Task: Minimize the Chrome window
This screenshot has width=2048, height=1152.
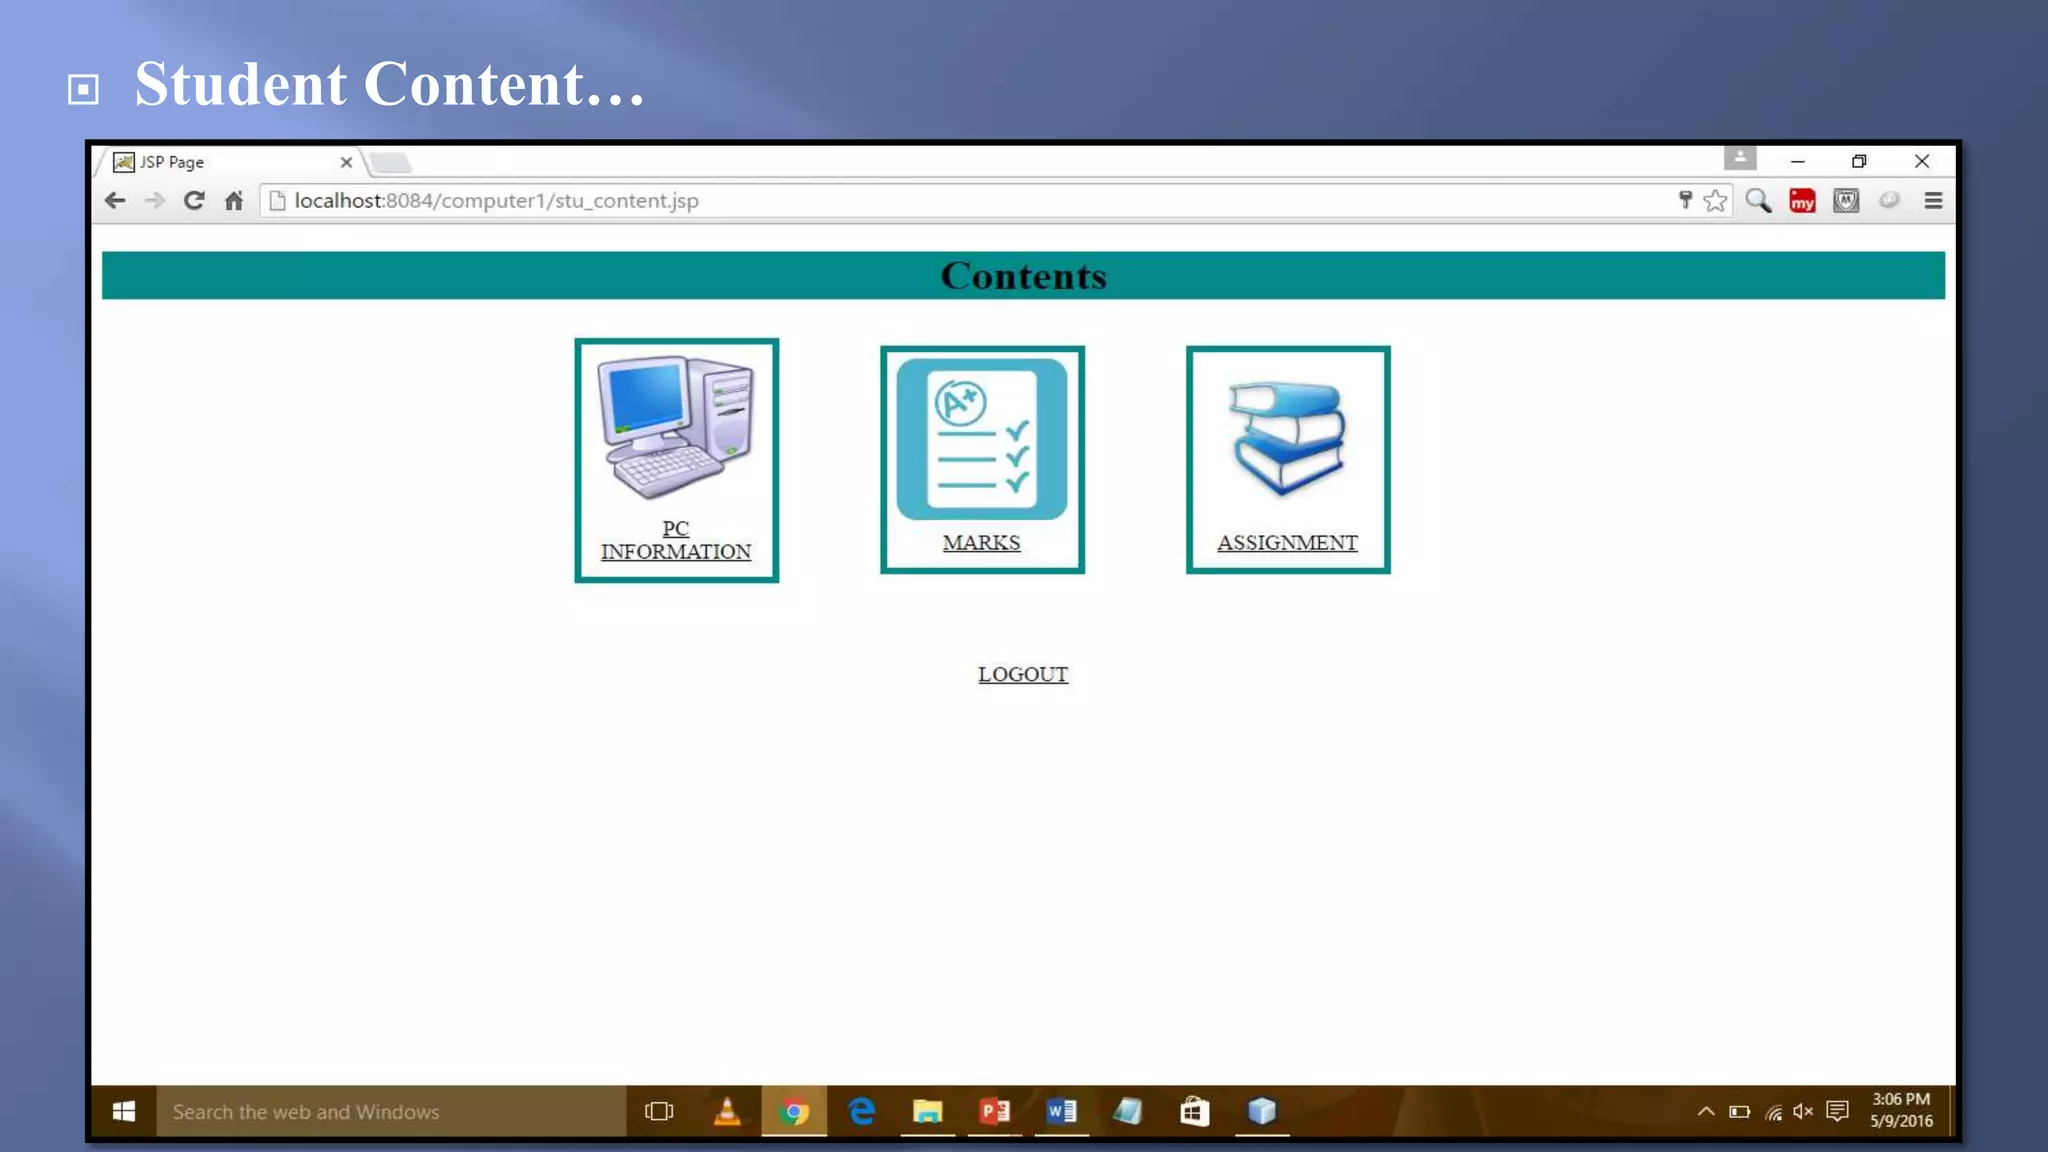Action: pos(1797,161)
